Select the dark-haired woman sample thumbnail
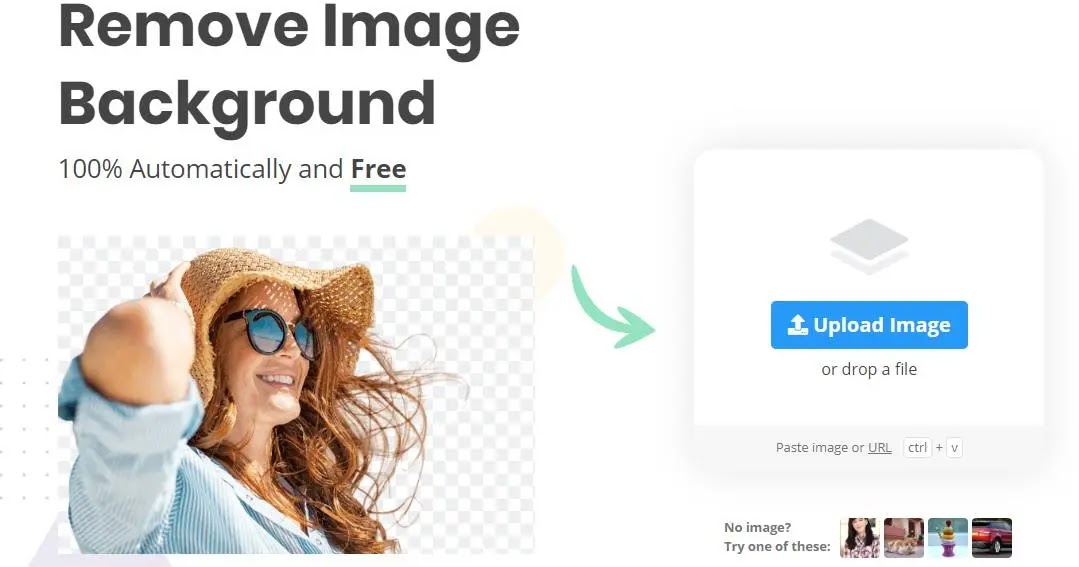 click(859, 537)
